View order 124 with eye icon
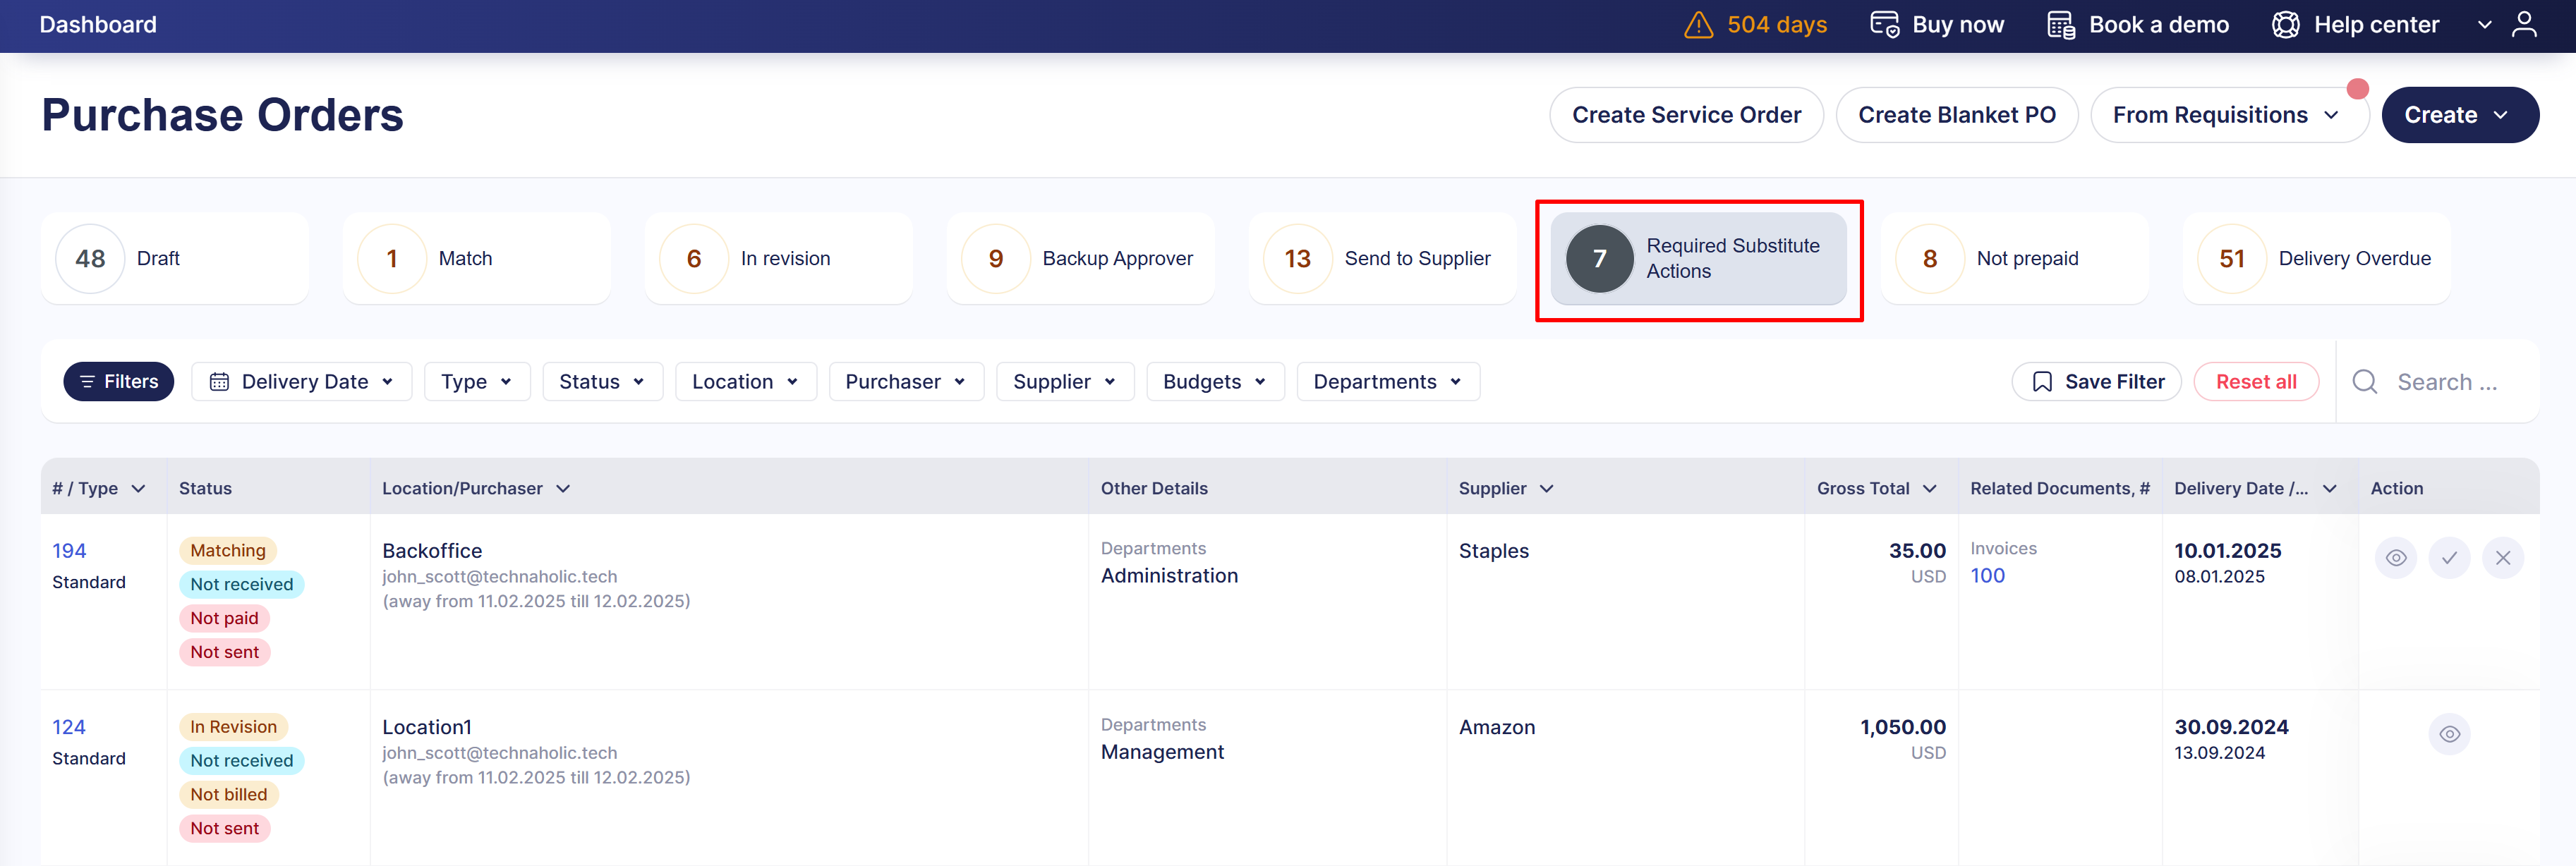This screenshot has height=866, width=2576. tap(2449, 734)
